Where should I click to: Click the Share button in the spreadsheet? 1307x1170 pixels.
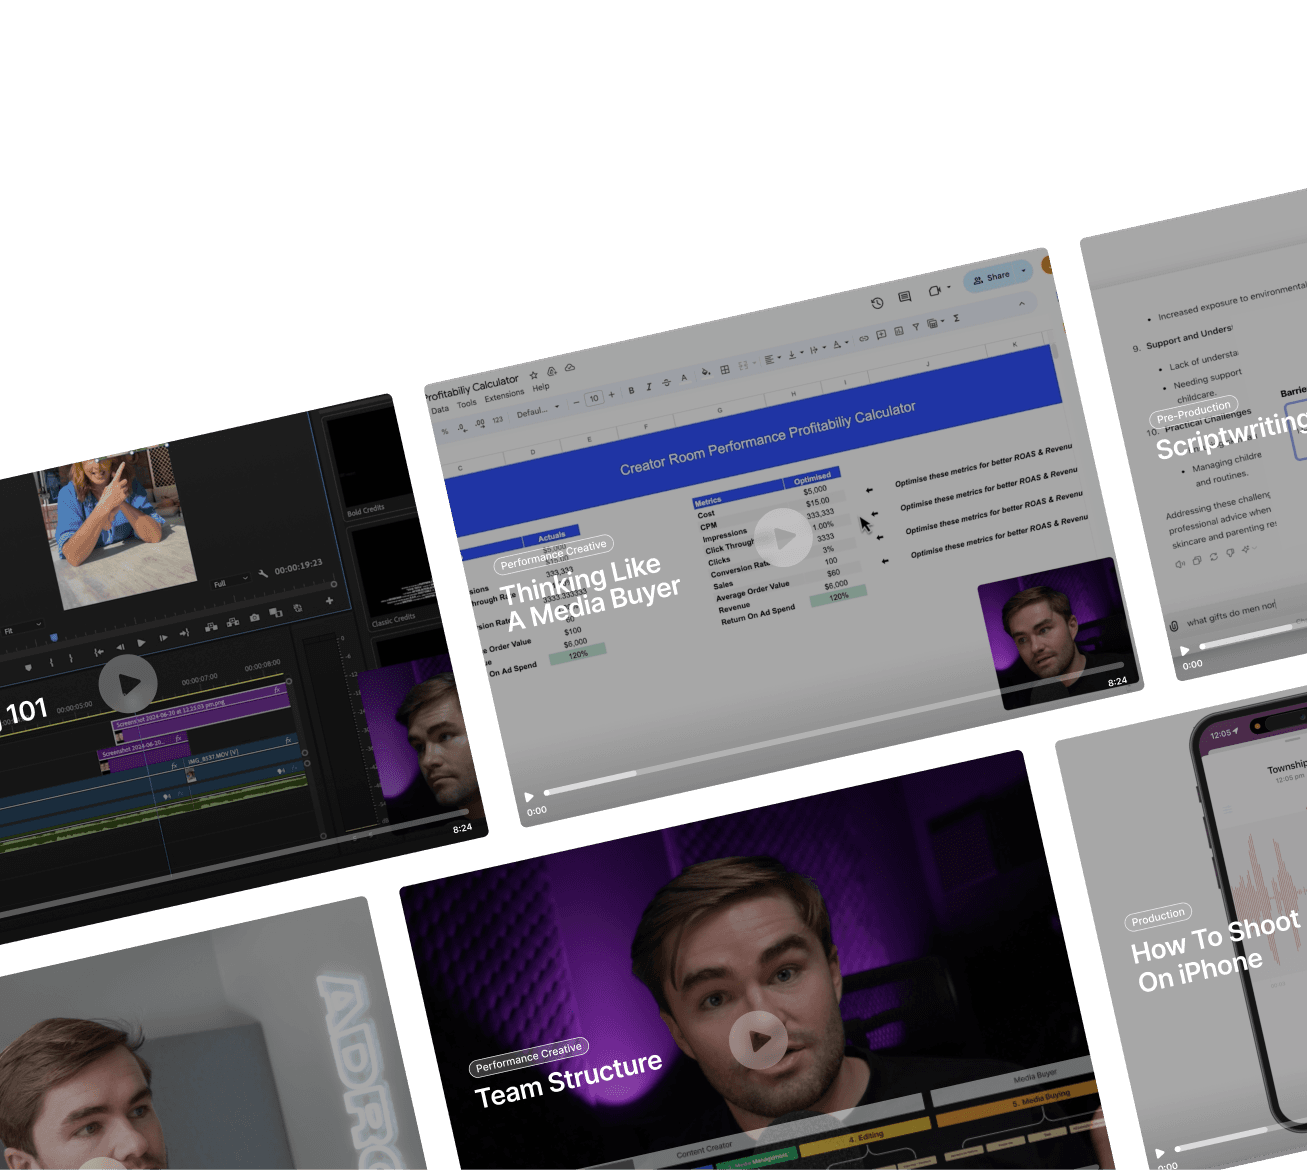991,278
